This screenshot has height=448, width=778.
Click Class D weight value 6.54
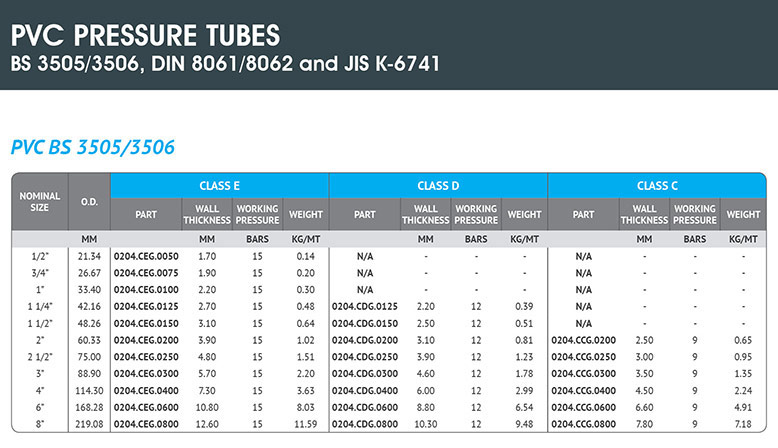pyautogui.click(x=524, y=407)
